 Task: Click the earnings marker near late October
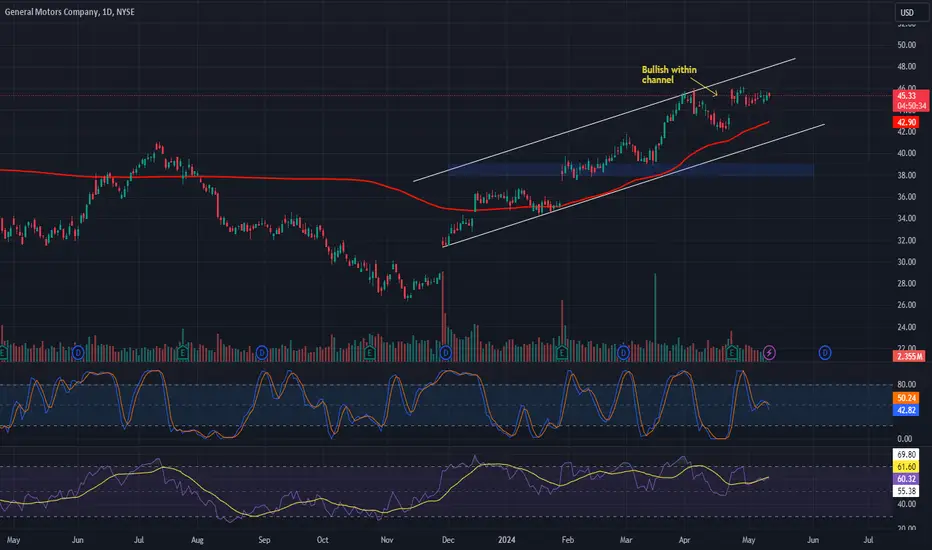[370, 353]
